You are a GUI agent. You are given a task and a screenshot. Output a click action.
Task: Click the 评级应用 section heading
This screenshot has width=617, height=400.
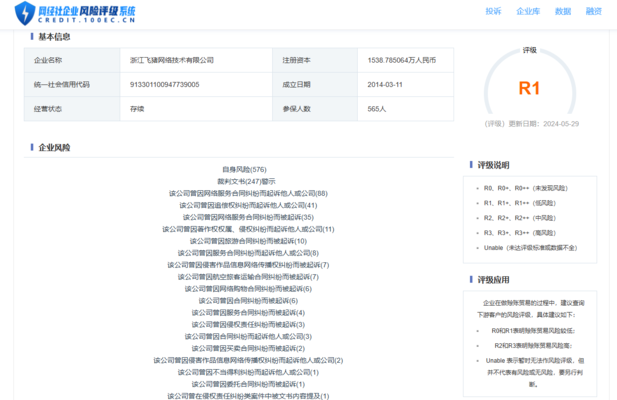click(x=492, y=280)
